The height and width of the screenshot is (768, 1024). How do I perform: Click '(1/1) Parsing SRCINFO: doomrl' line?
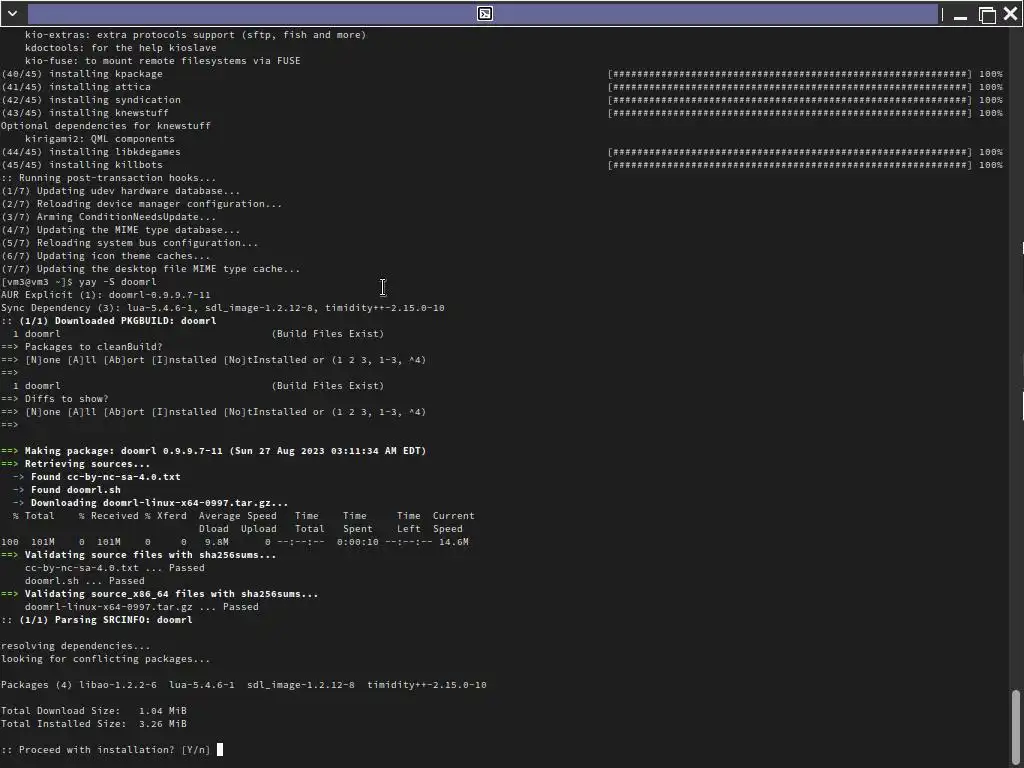[97, 620]
